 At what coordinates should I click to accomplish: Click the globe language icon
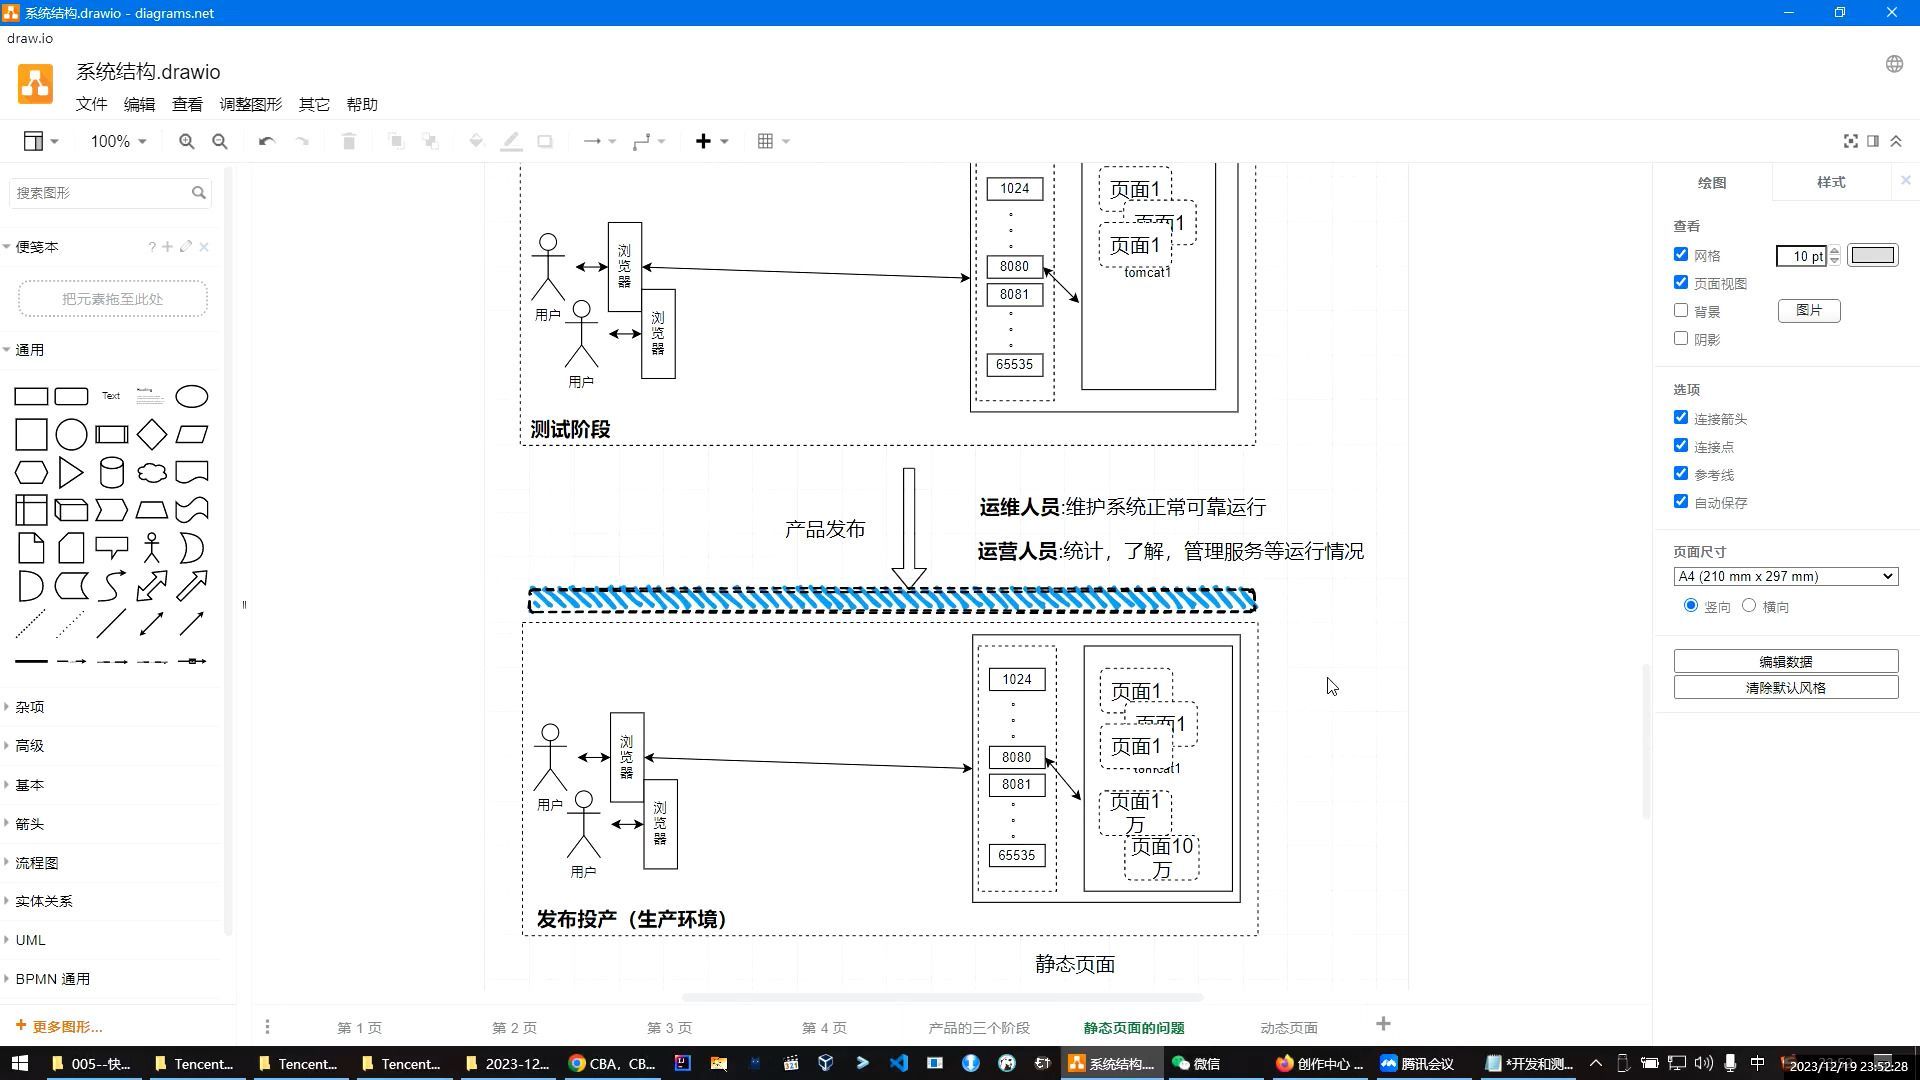point(1894,64)
